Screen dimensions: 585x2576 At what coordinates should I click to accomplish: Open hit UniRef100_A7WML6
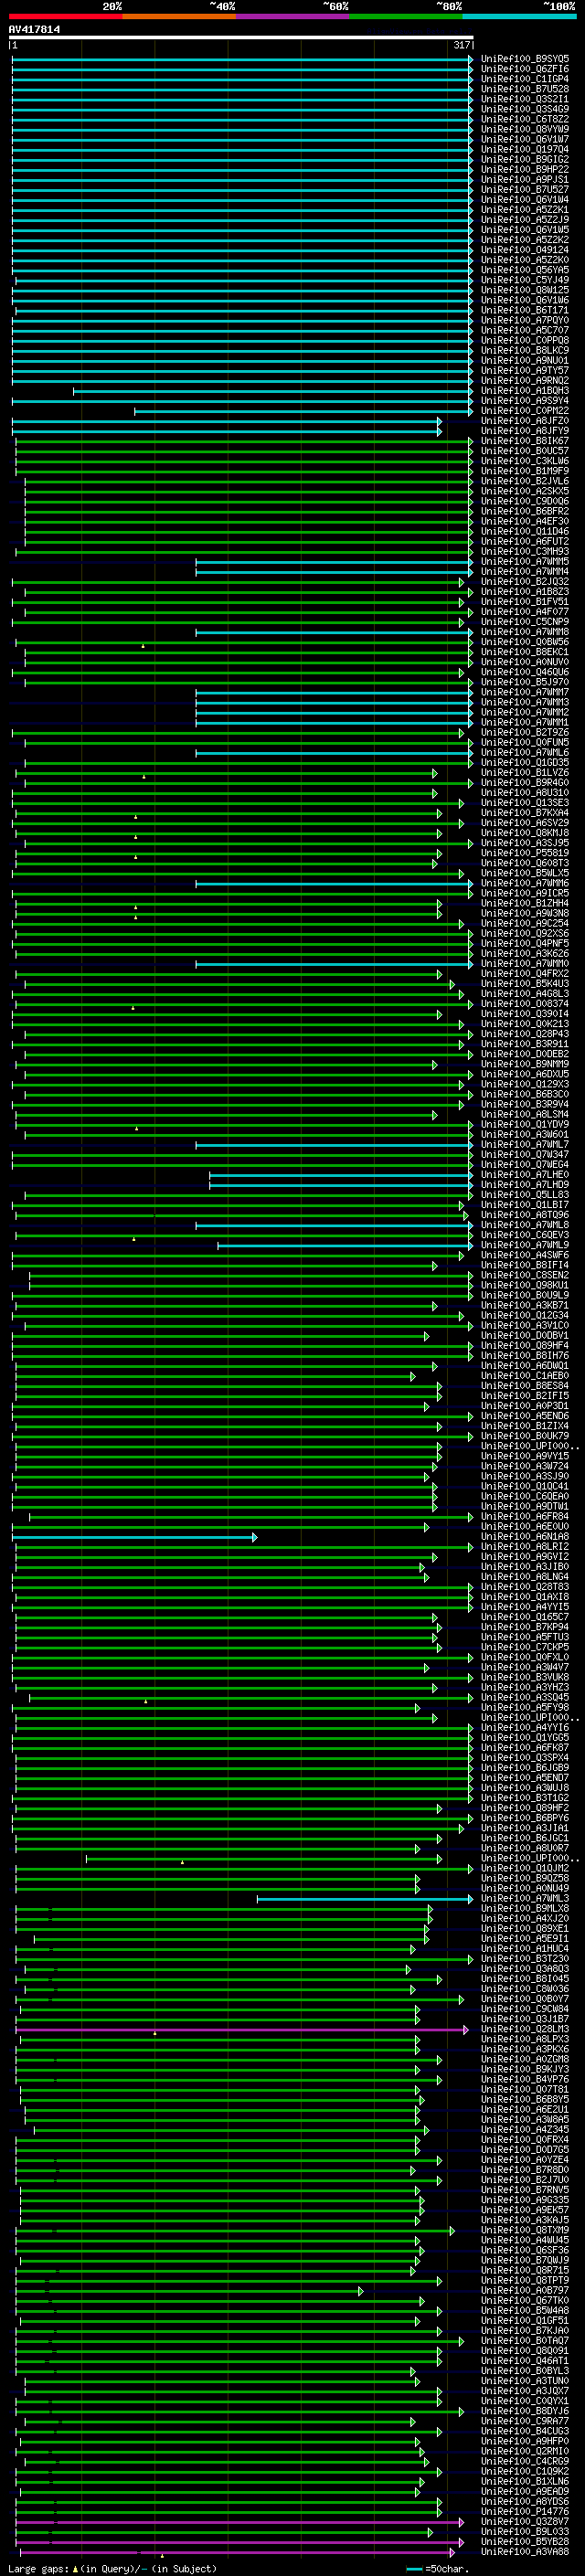(x=525, y=753)
